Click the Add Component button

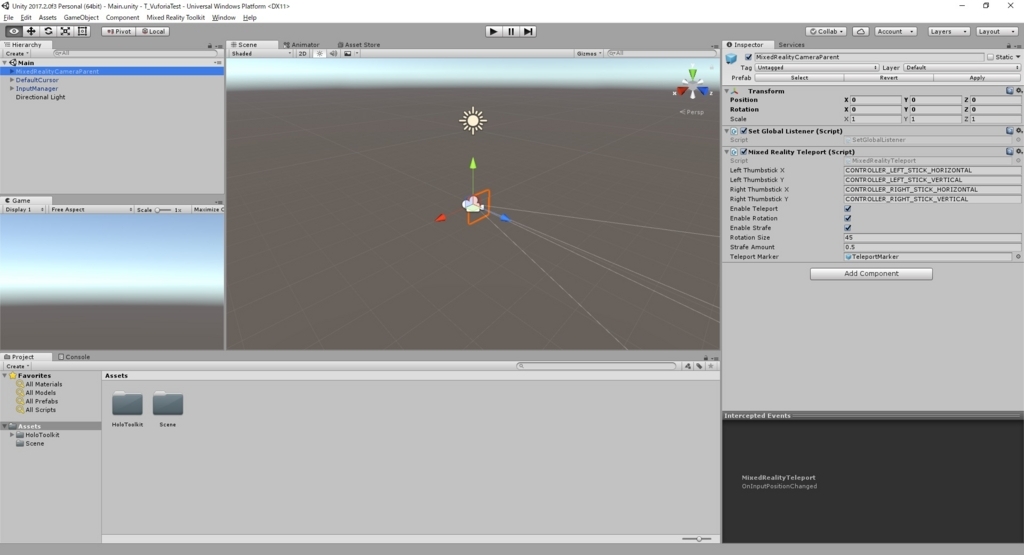pyautogui.click(x=871, y=274)
